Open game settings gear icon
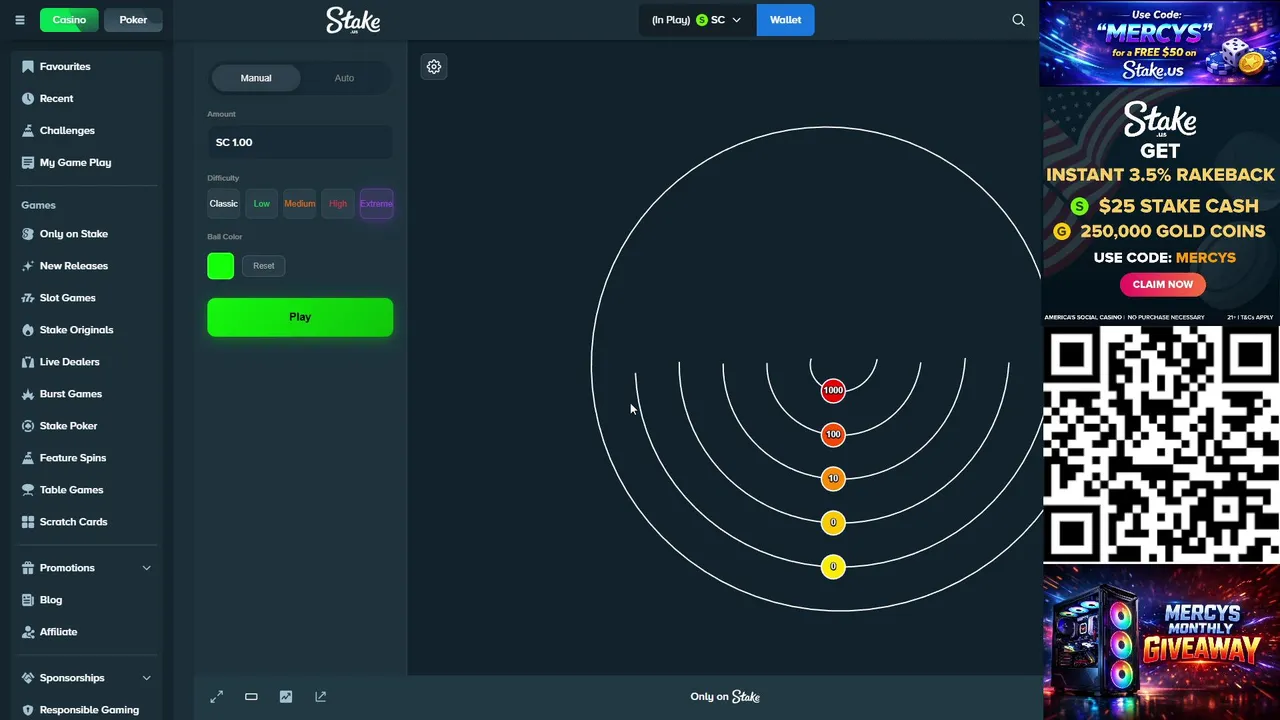This screenshot has width=1280, height=720. (434, 67)
